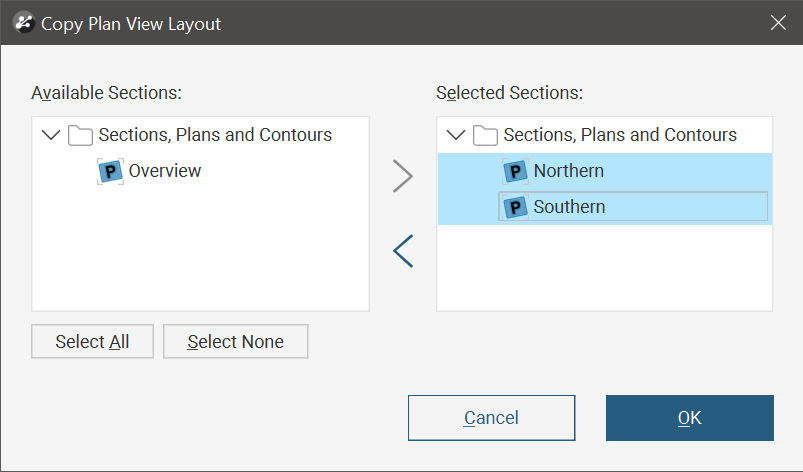Confirm with the OK button
This screenshot has height=472, width=803.
(x=689, y=418)
